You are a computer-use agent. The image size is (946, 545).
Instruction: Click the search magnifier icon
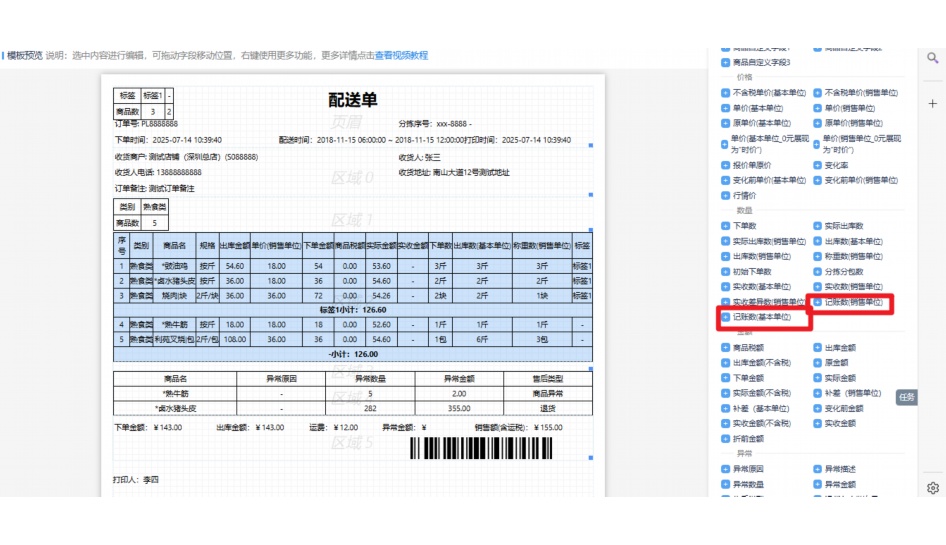coord(932,58)
